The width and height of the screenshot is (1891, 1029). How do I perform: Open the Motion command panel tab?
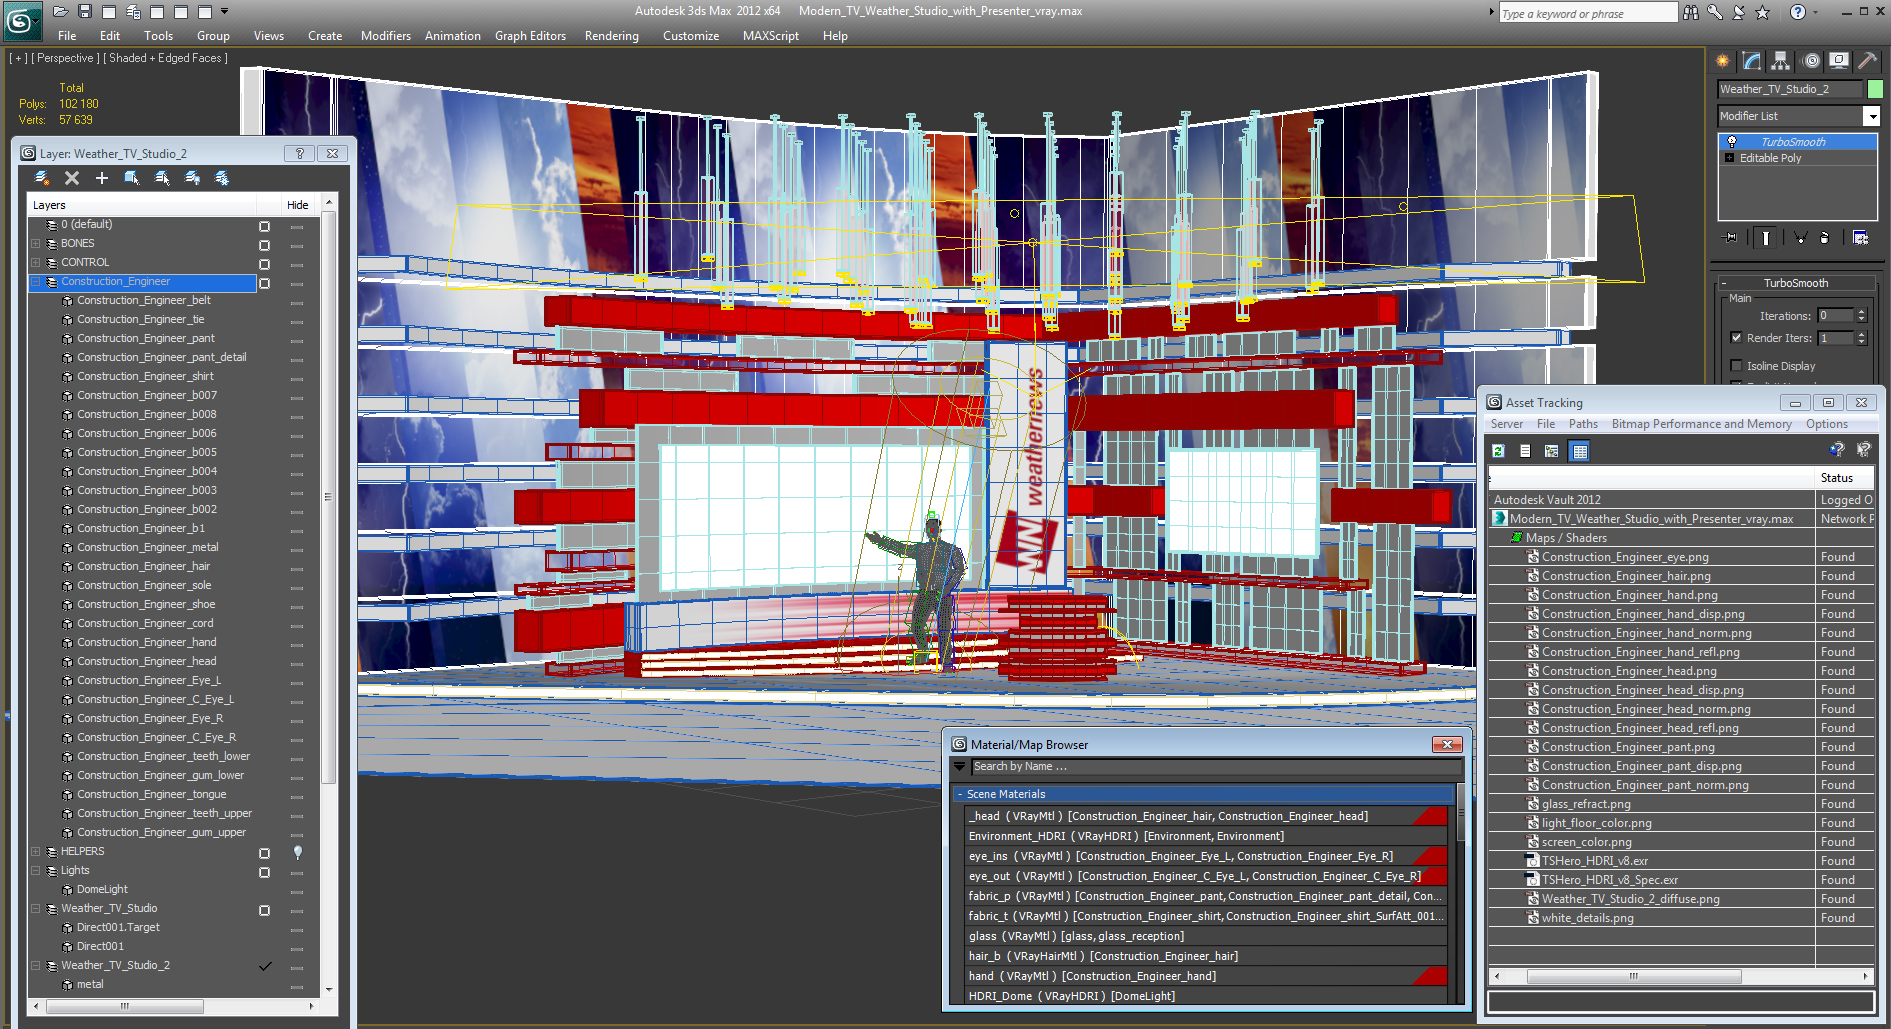tap(1811, 61)
